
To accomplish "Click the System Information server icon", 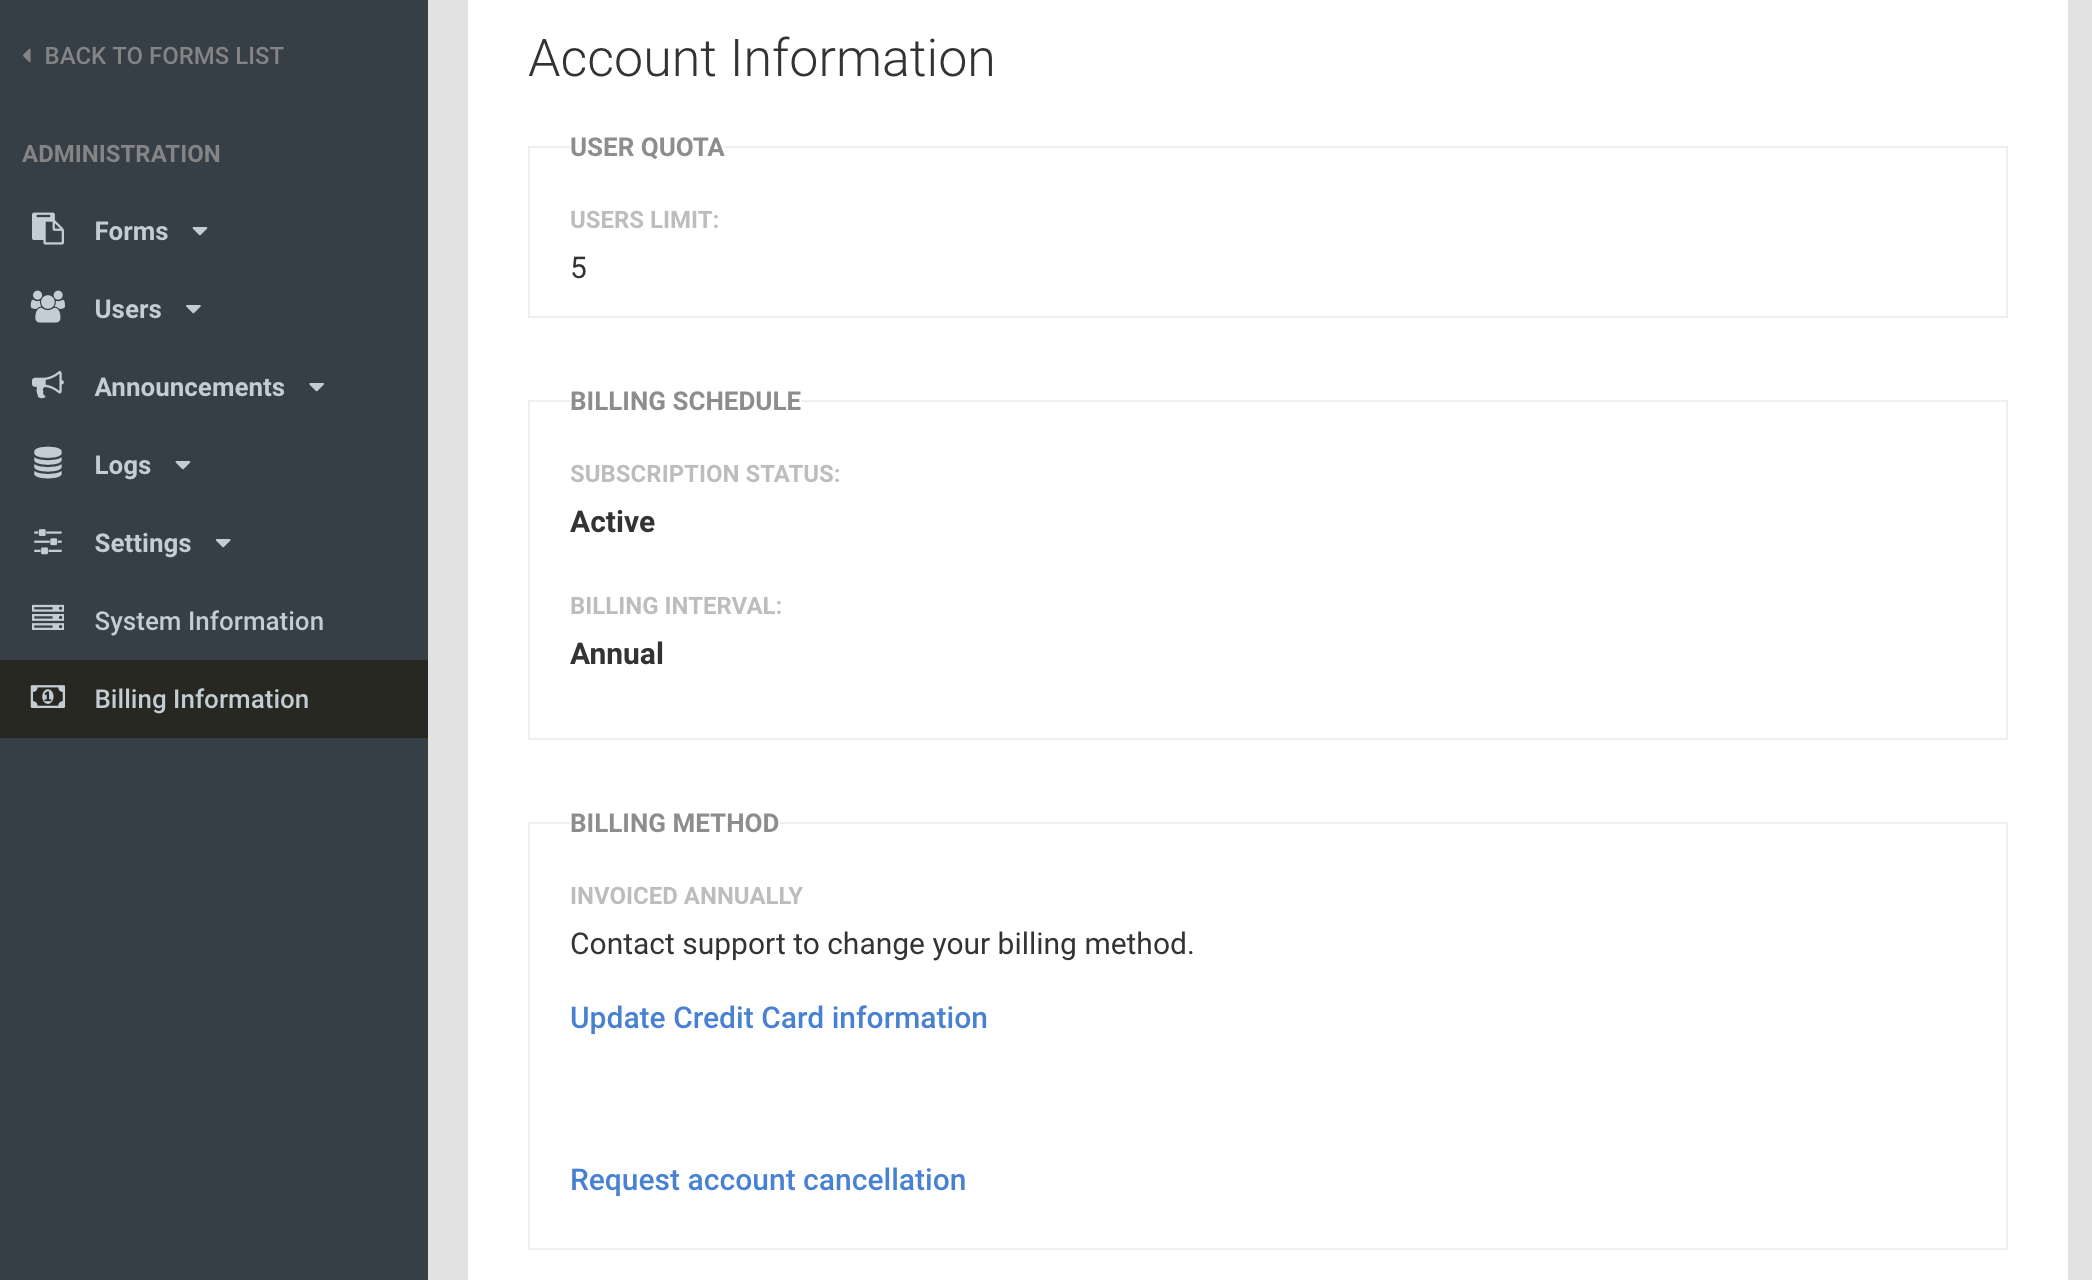I will 47,619.
